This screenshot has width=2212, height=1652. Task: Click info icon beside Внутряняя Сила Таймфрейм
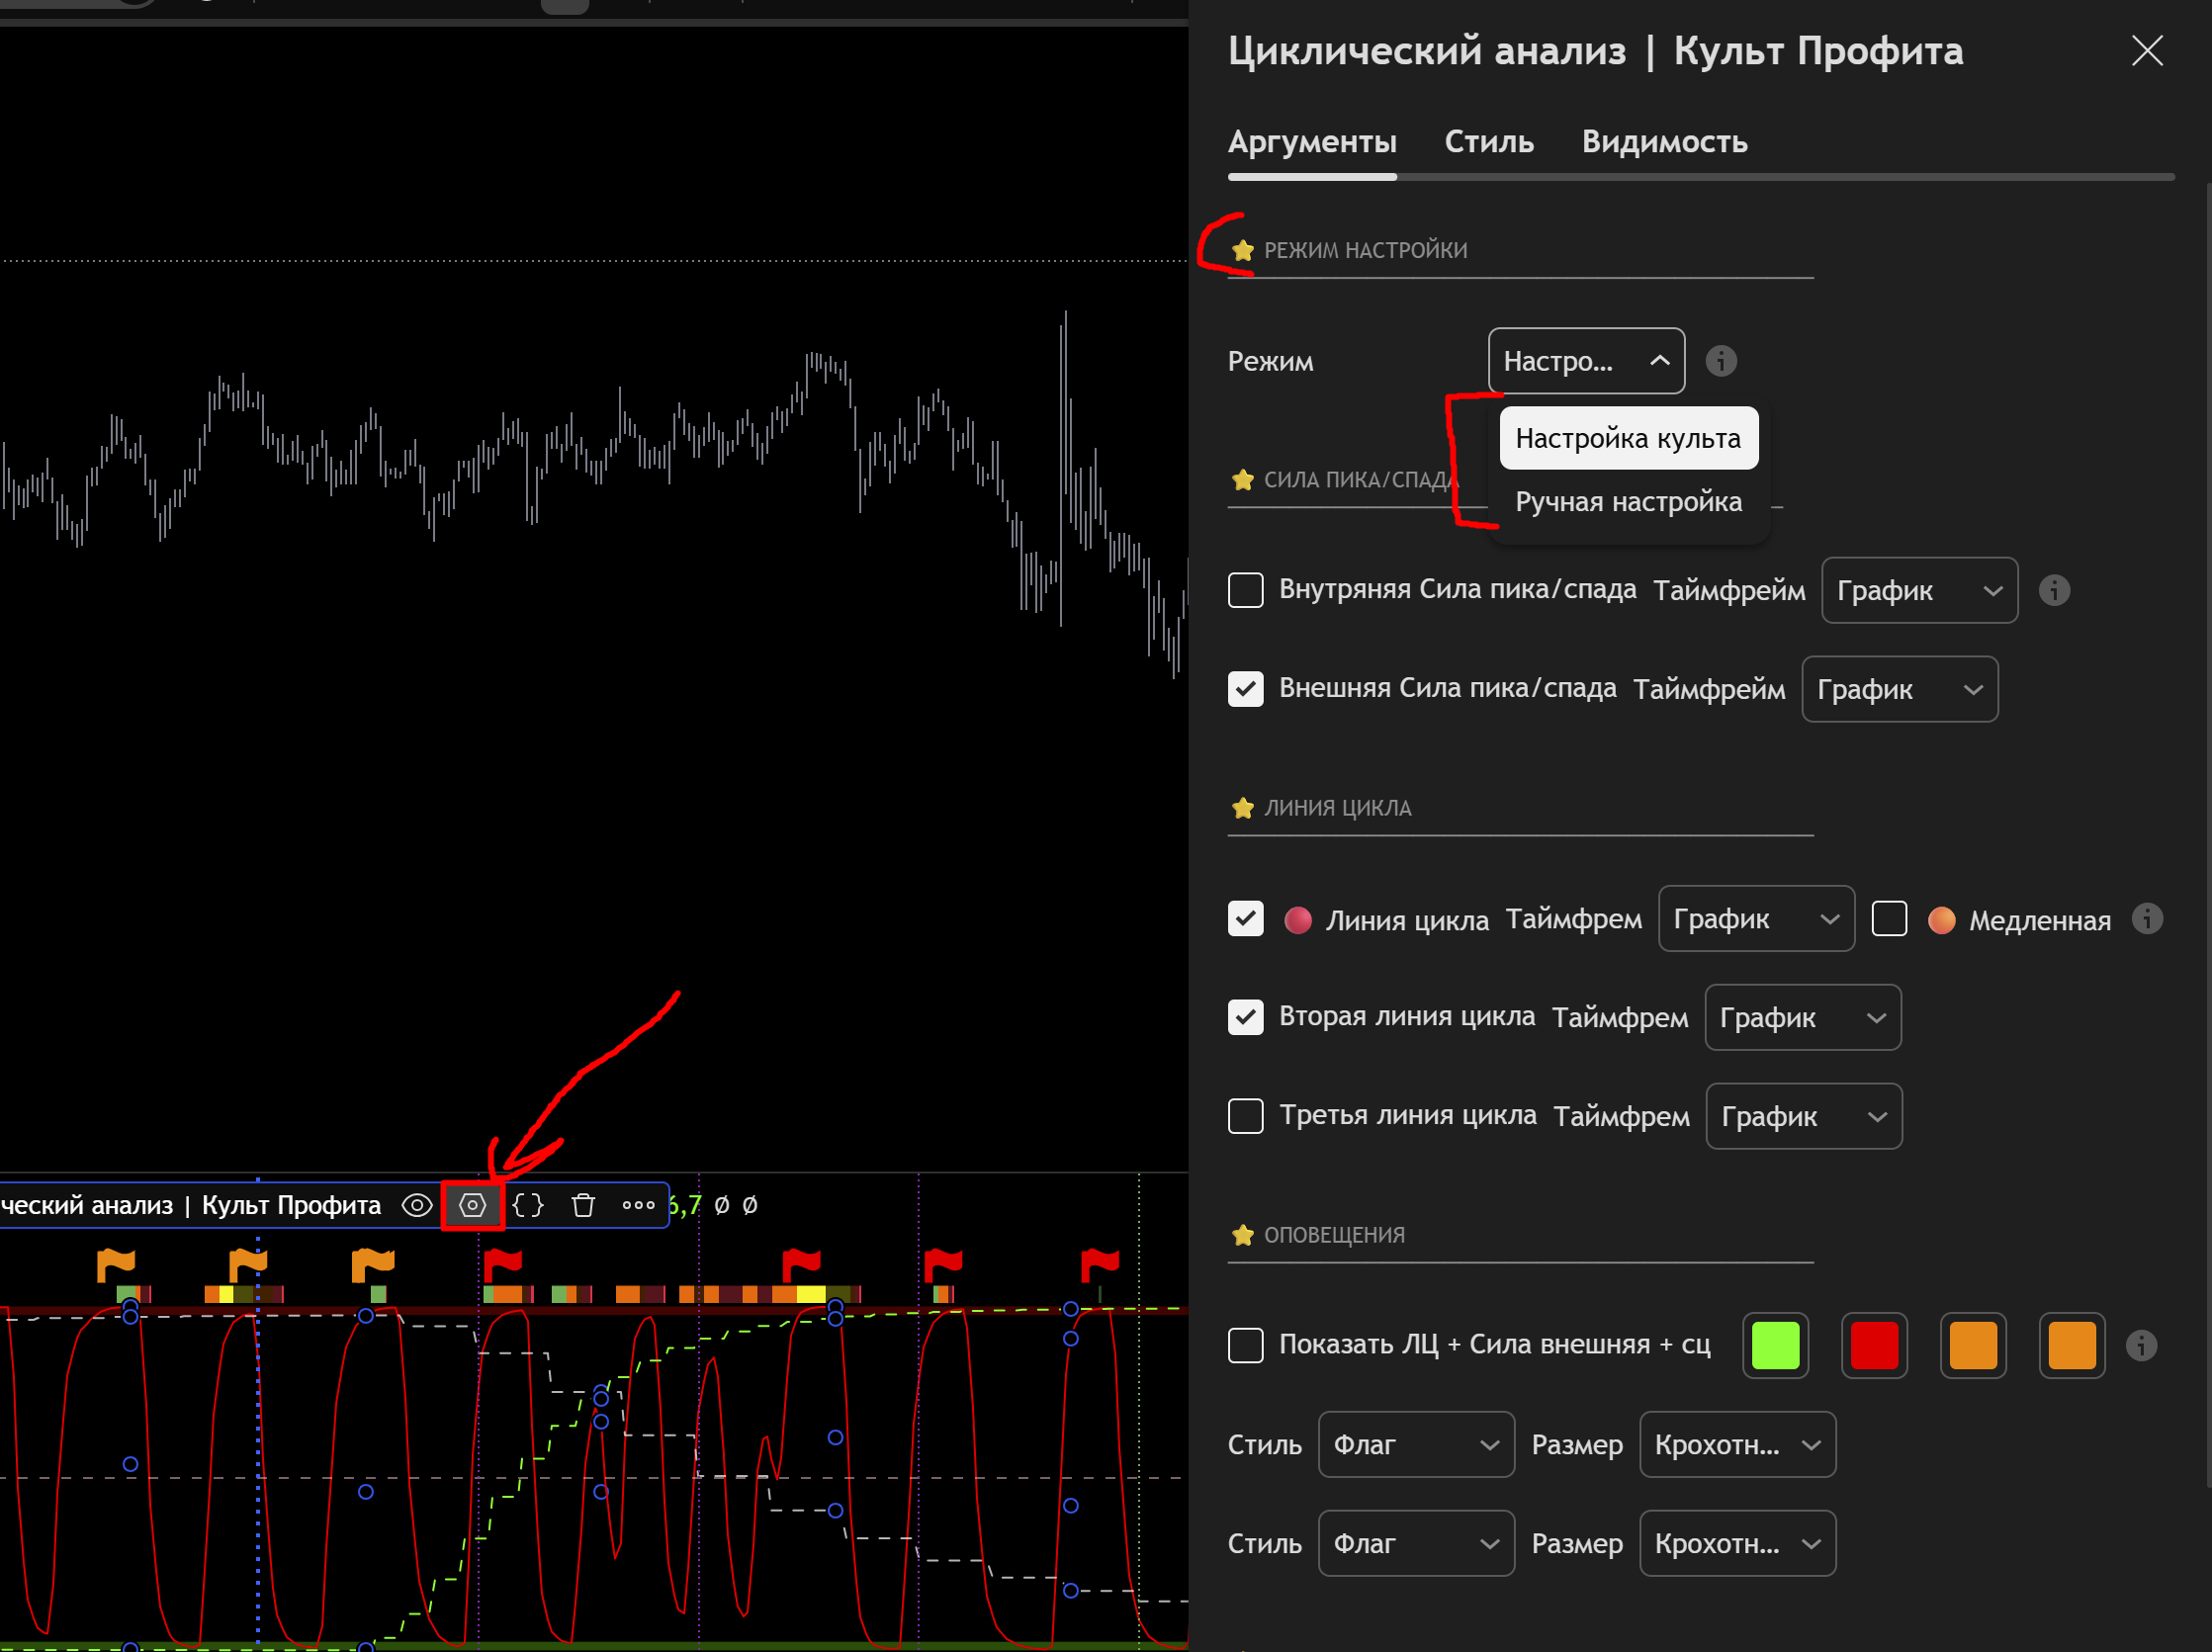pos(2054,590)
